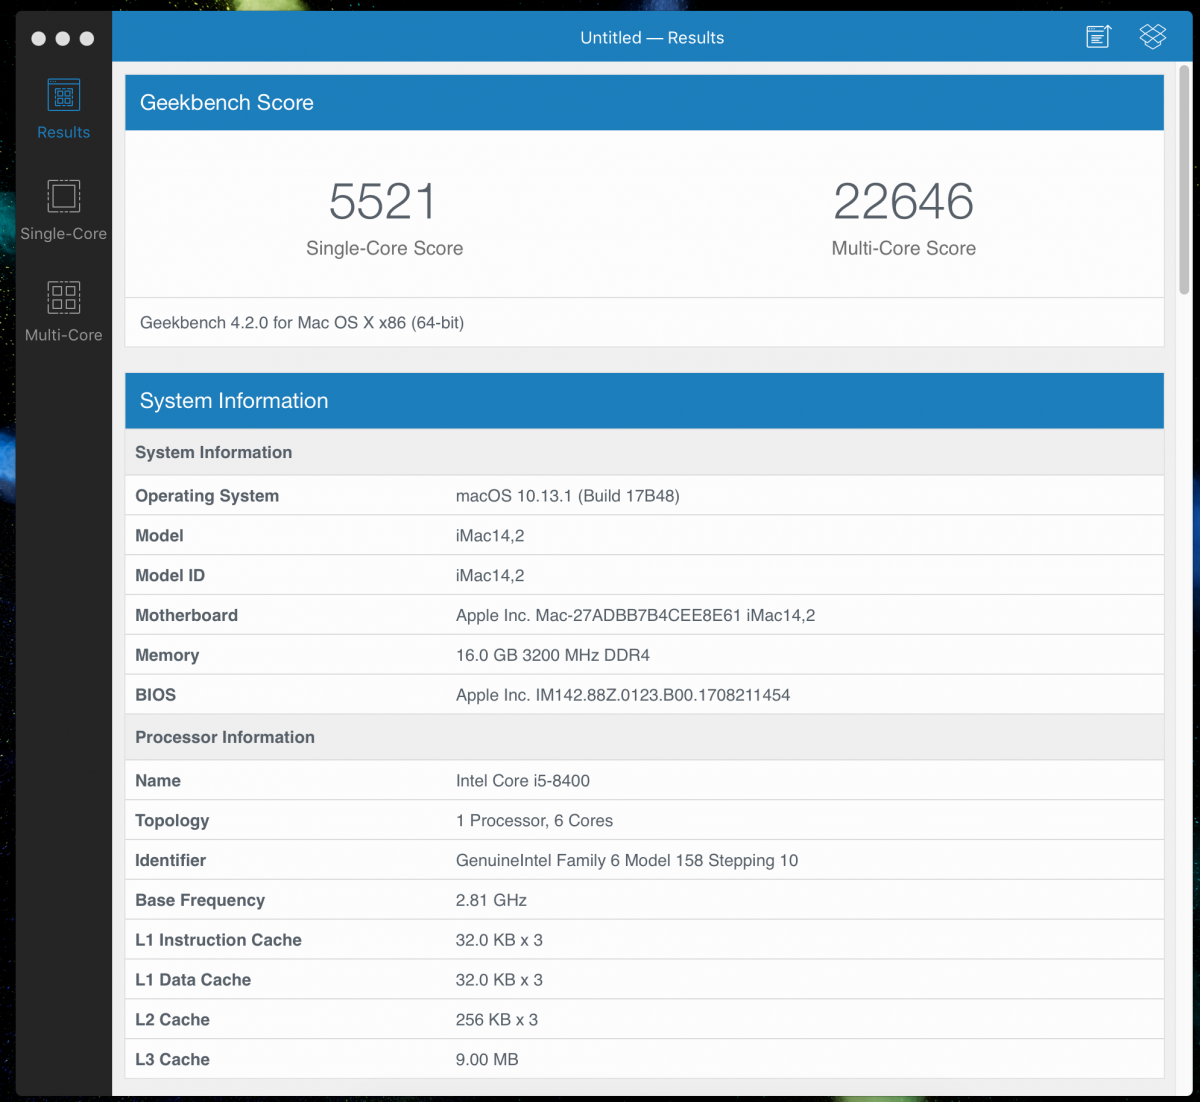Click the blue 'System Information' header bar

click(644, 401)
